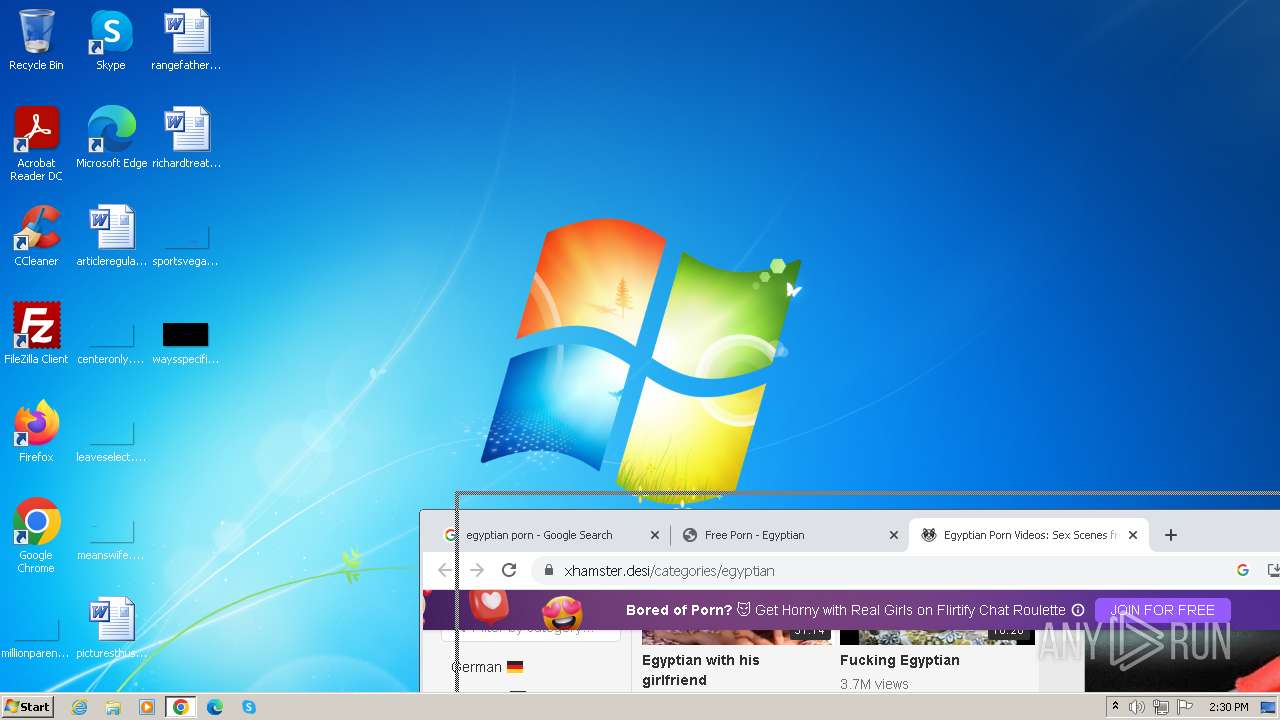The image size is (1280, 720).
Task: Open Internet Explorer from the taskbar
Action: (x=79, y=707)
